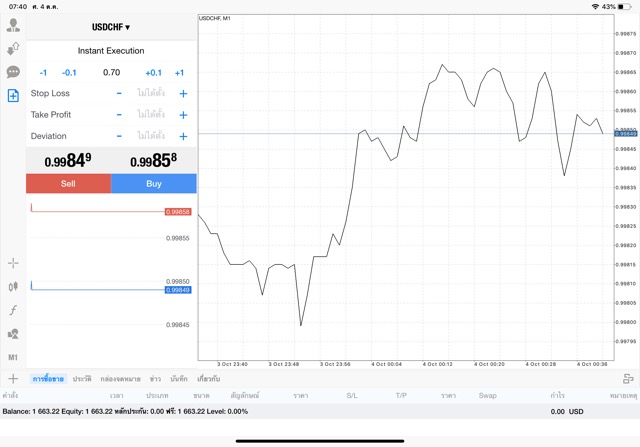Image resolution: width=640 pixels, height=447 pixels.
Task: Tap the 0.70 volume field
Action: (111, 72)
